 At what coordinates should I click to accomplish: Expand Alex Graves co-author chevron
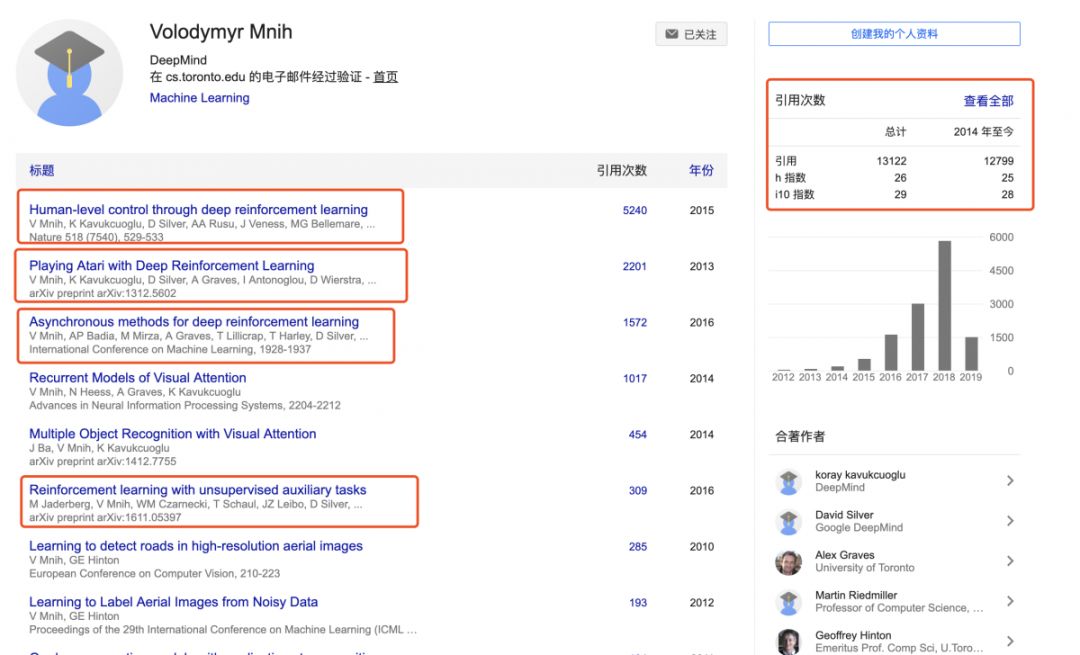1010,561
